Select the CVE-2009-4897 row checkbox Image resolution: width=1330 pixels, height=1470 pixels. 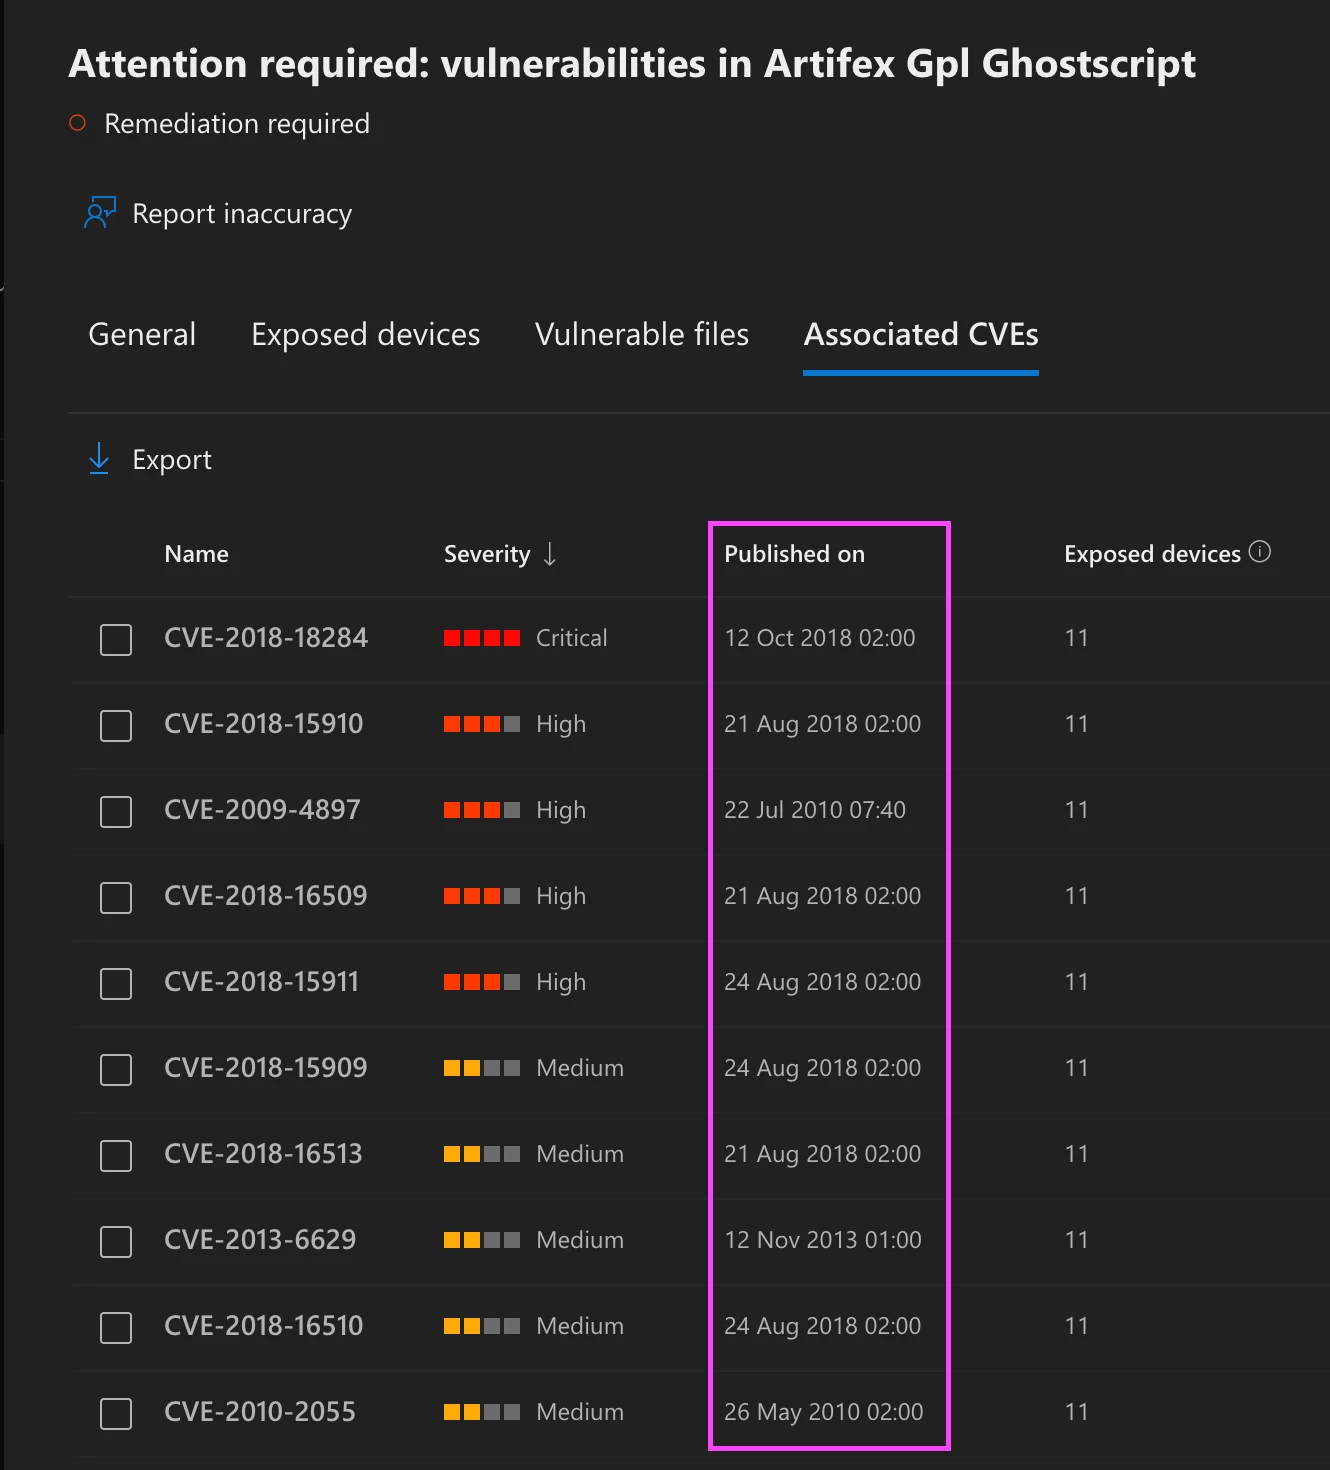116,811
